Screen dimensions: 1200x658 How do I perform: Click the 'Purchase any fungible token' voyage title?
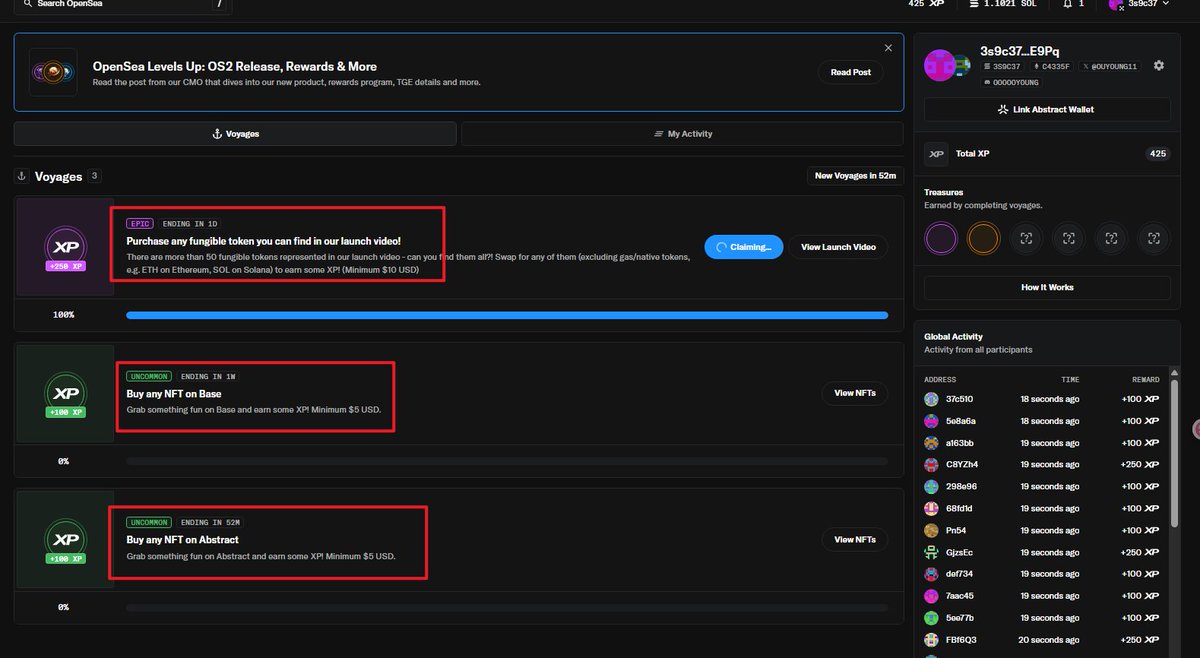pyautogui.click(x=264, y=241)
